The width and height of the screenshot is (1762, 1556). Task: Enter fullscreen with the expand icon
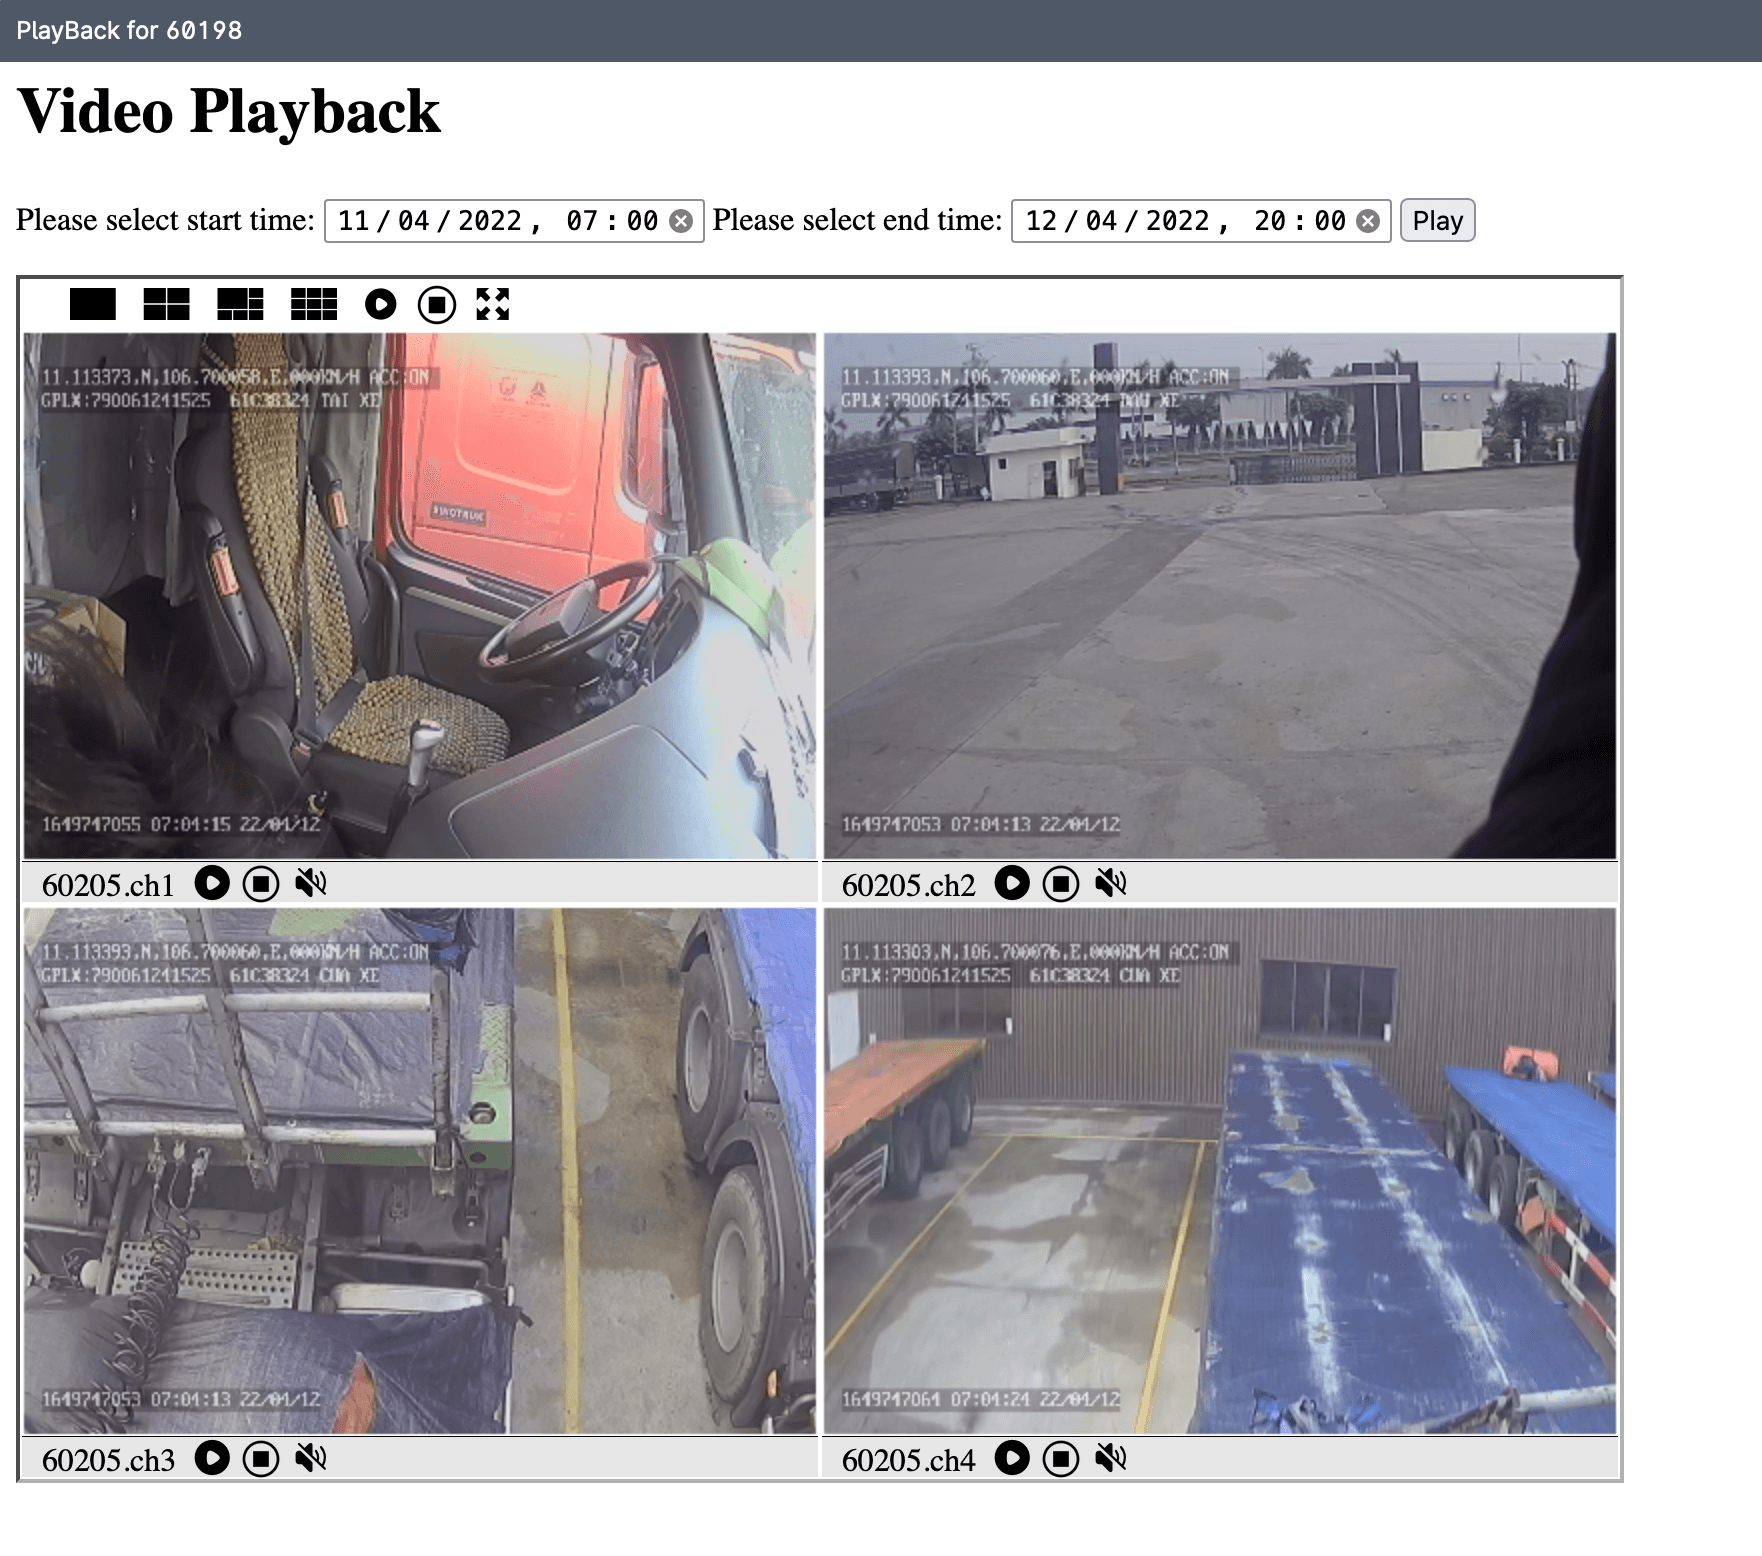coord(493,304)
